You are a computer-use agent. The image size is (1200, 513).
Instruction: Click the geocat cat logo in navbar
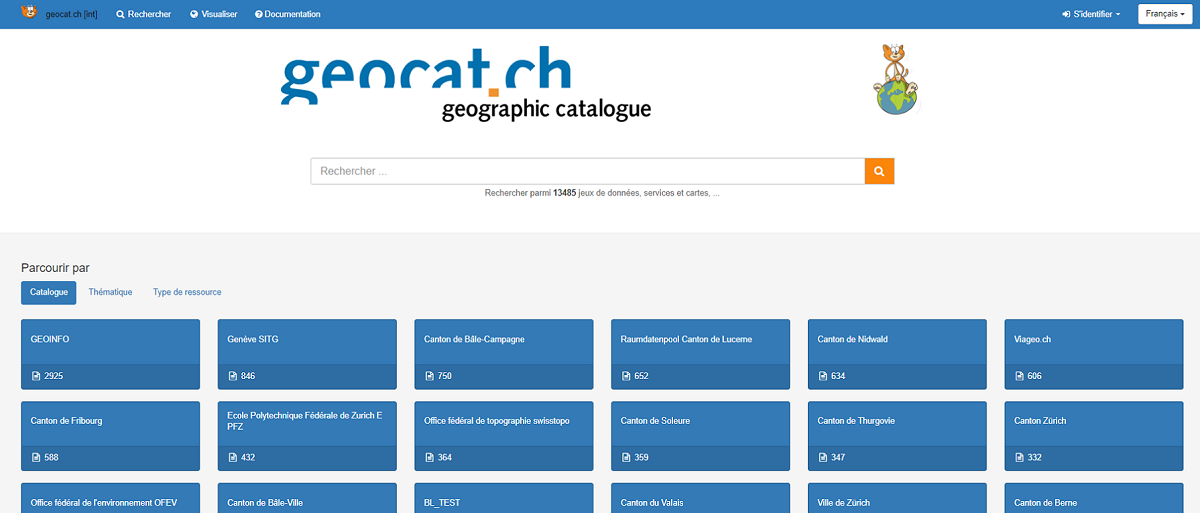tap(29, 12)
